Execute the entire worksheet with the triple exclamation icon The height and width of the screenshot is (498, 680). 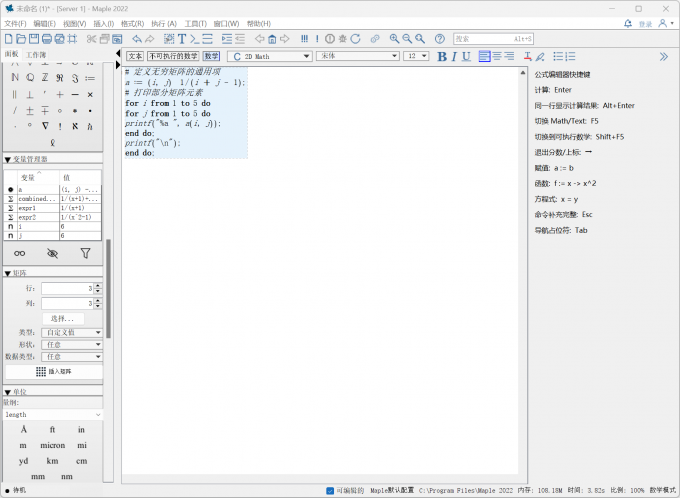[x=304, y=39]
